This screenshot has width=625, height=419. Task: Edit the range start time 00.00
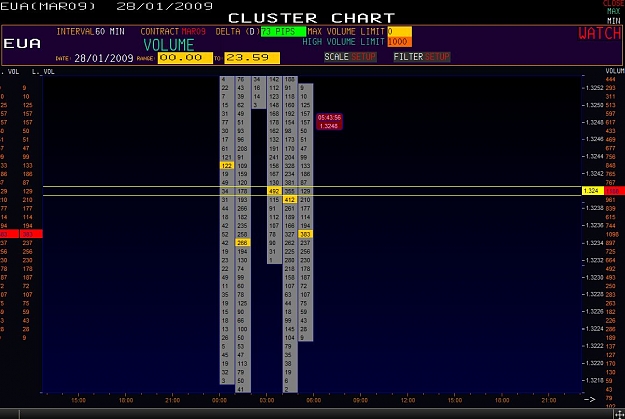pyautogui.click(x=185, y=58)
